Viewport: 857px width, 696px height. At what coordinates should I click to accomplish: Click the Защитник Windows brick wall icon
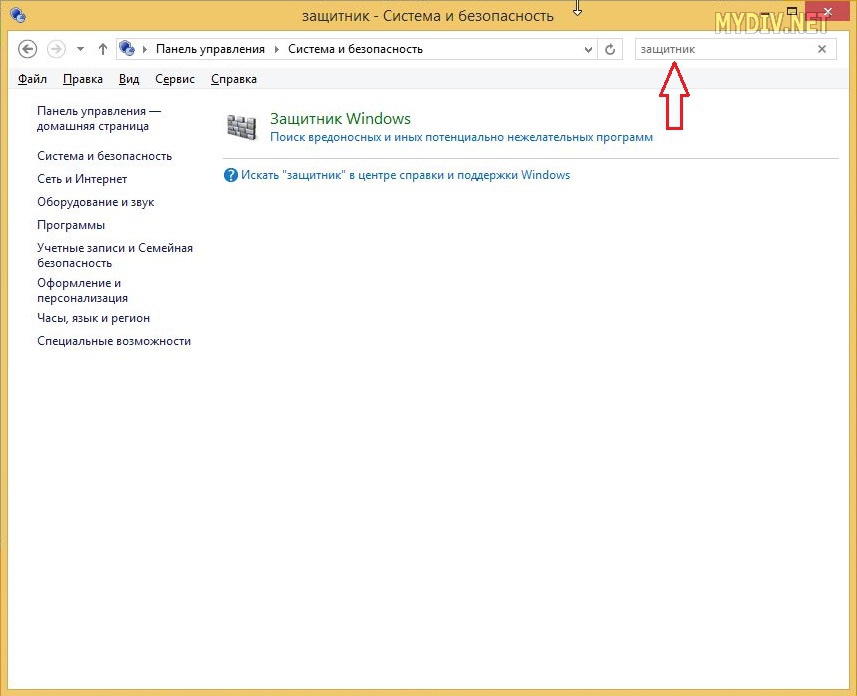[242, 127]
